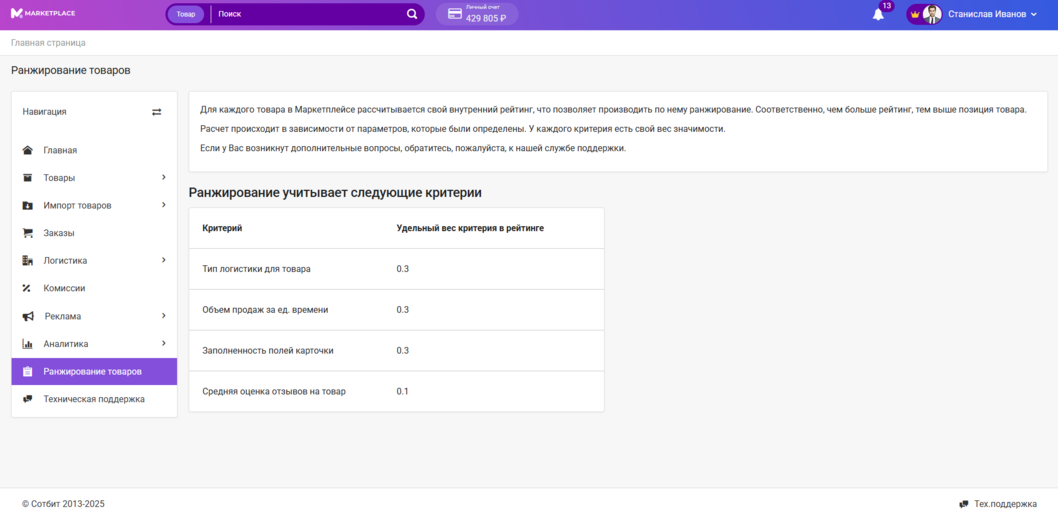Expand the Товары submenu chevron
This screenshot has width=1058, height=518.
[163, 178]
